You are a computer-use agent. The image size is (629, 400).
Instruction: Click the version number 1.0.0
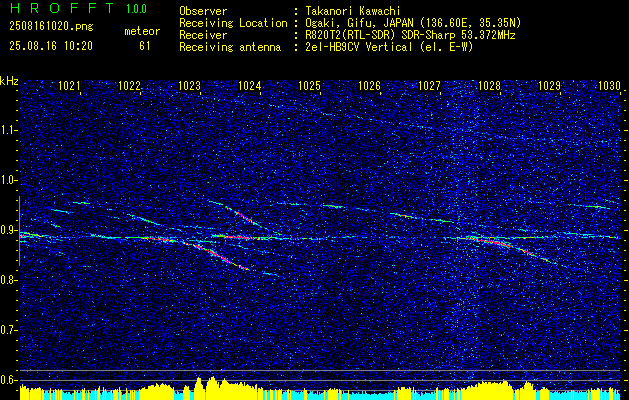click(136, 8)
